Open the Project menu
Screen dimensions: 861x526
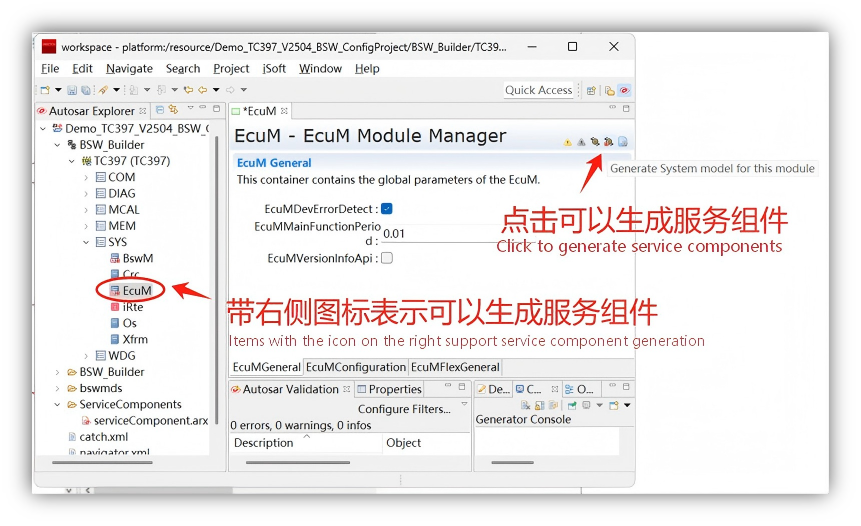[x=231, y=69]
